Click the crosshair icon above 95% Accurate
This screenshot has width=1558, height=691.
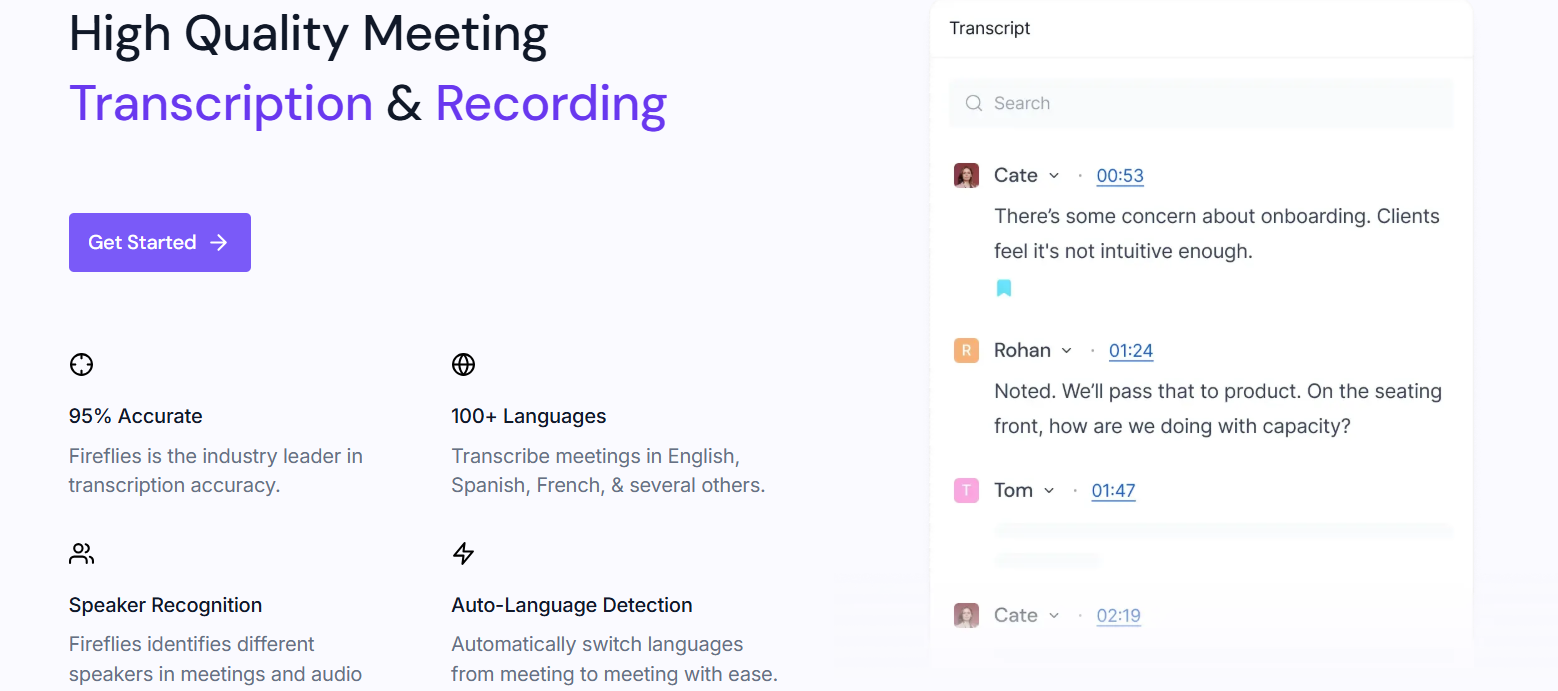[81, 365]
